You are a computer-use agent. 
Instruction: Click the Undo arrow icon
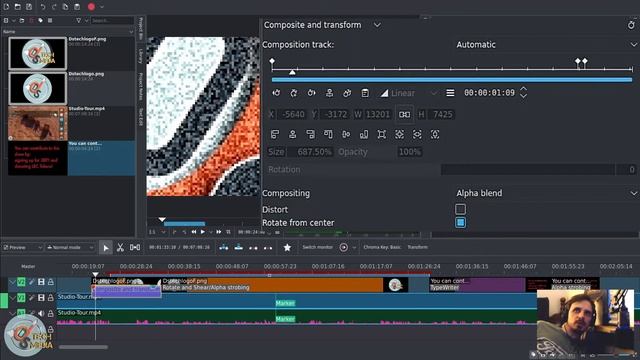tap(43, 7)
